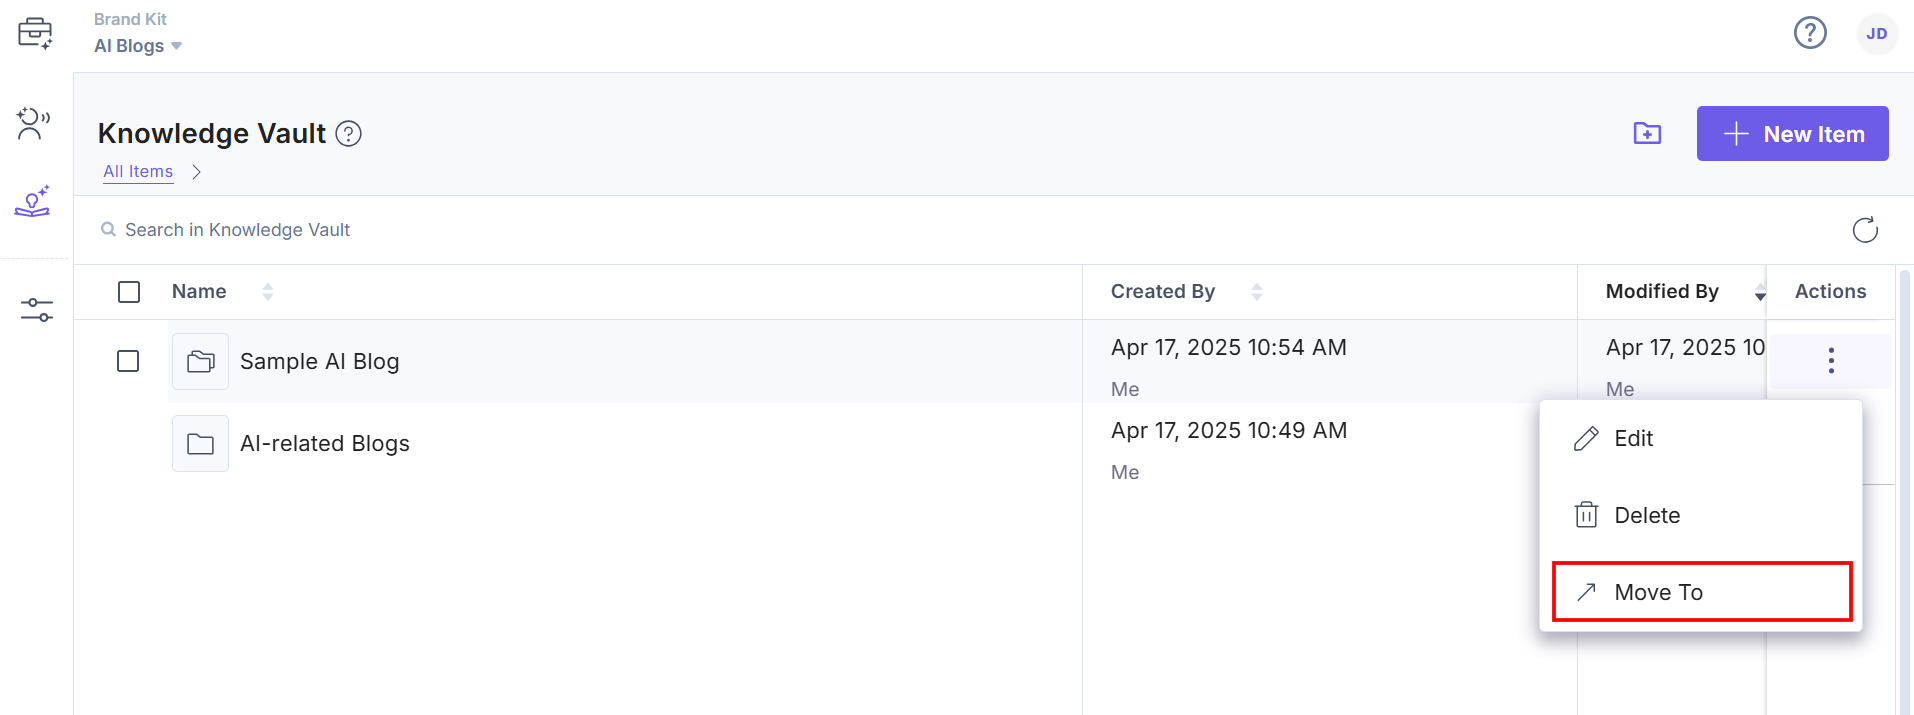Click the info icon beside Knowledge Vault title
Image resolution: width=1914 pixels, height=715 pixels.
(348, 133)
